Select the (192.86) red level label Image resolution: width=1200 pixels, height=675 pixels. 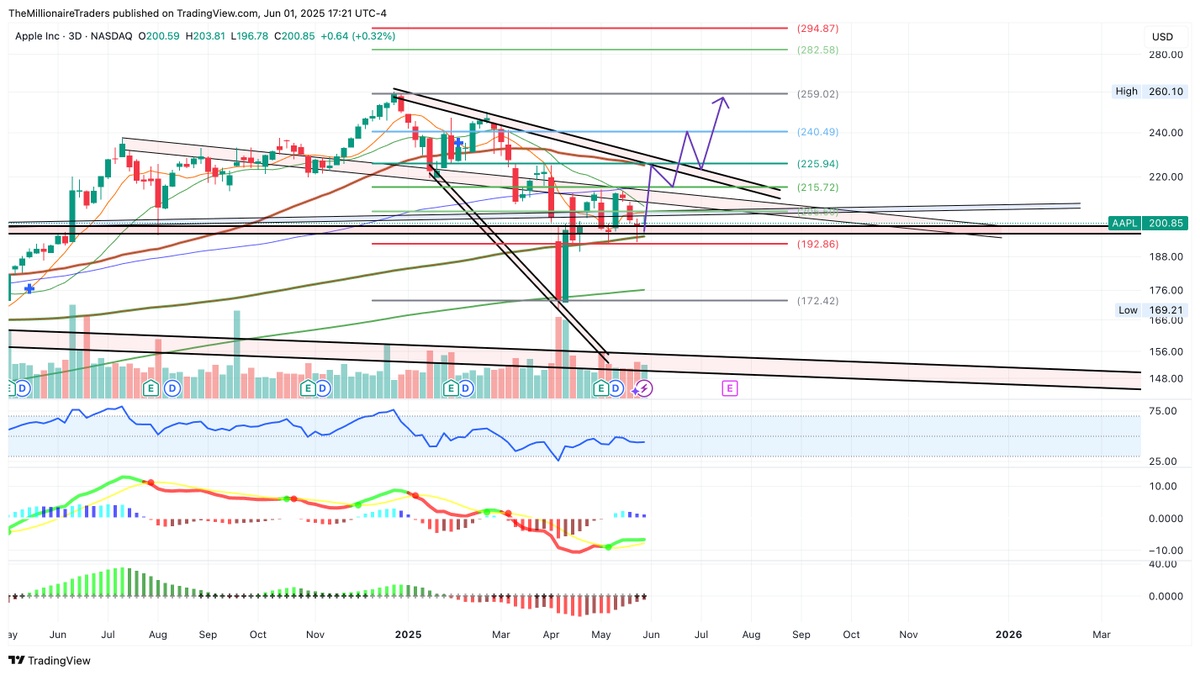tap(817, 244)
